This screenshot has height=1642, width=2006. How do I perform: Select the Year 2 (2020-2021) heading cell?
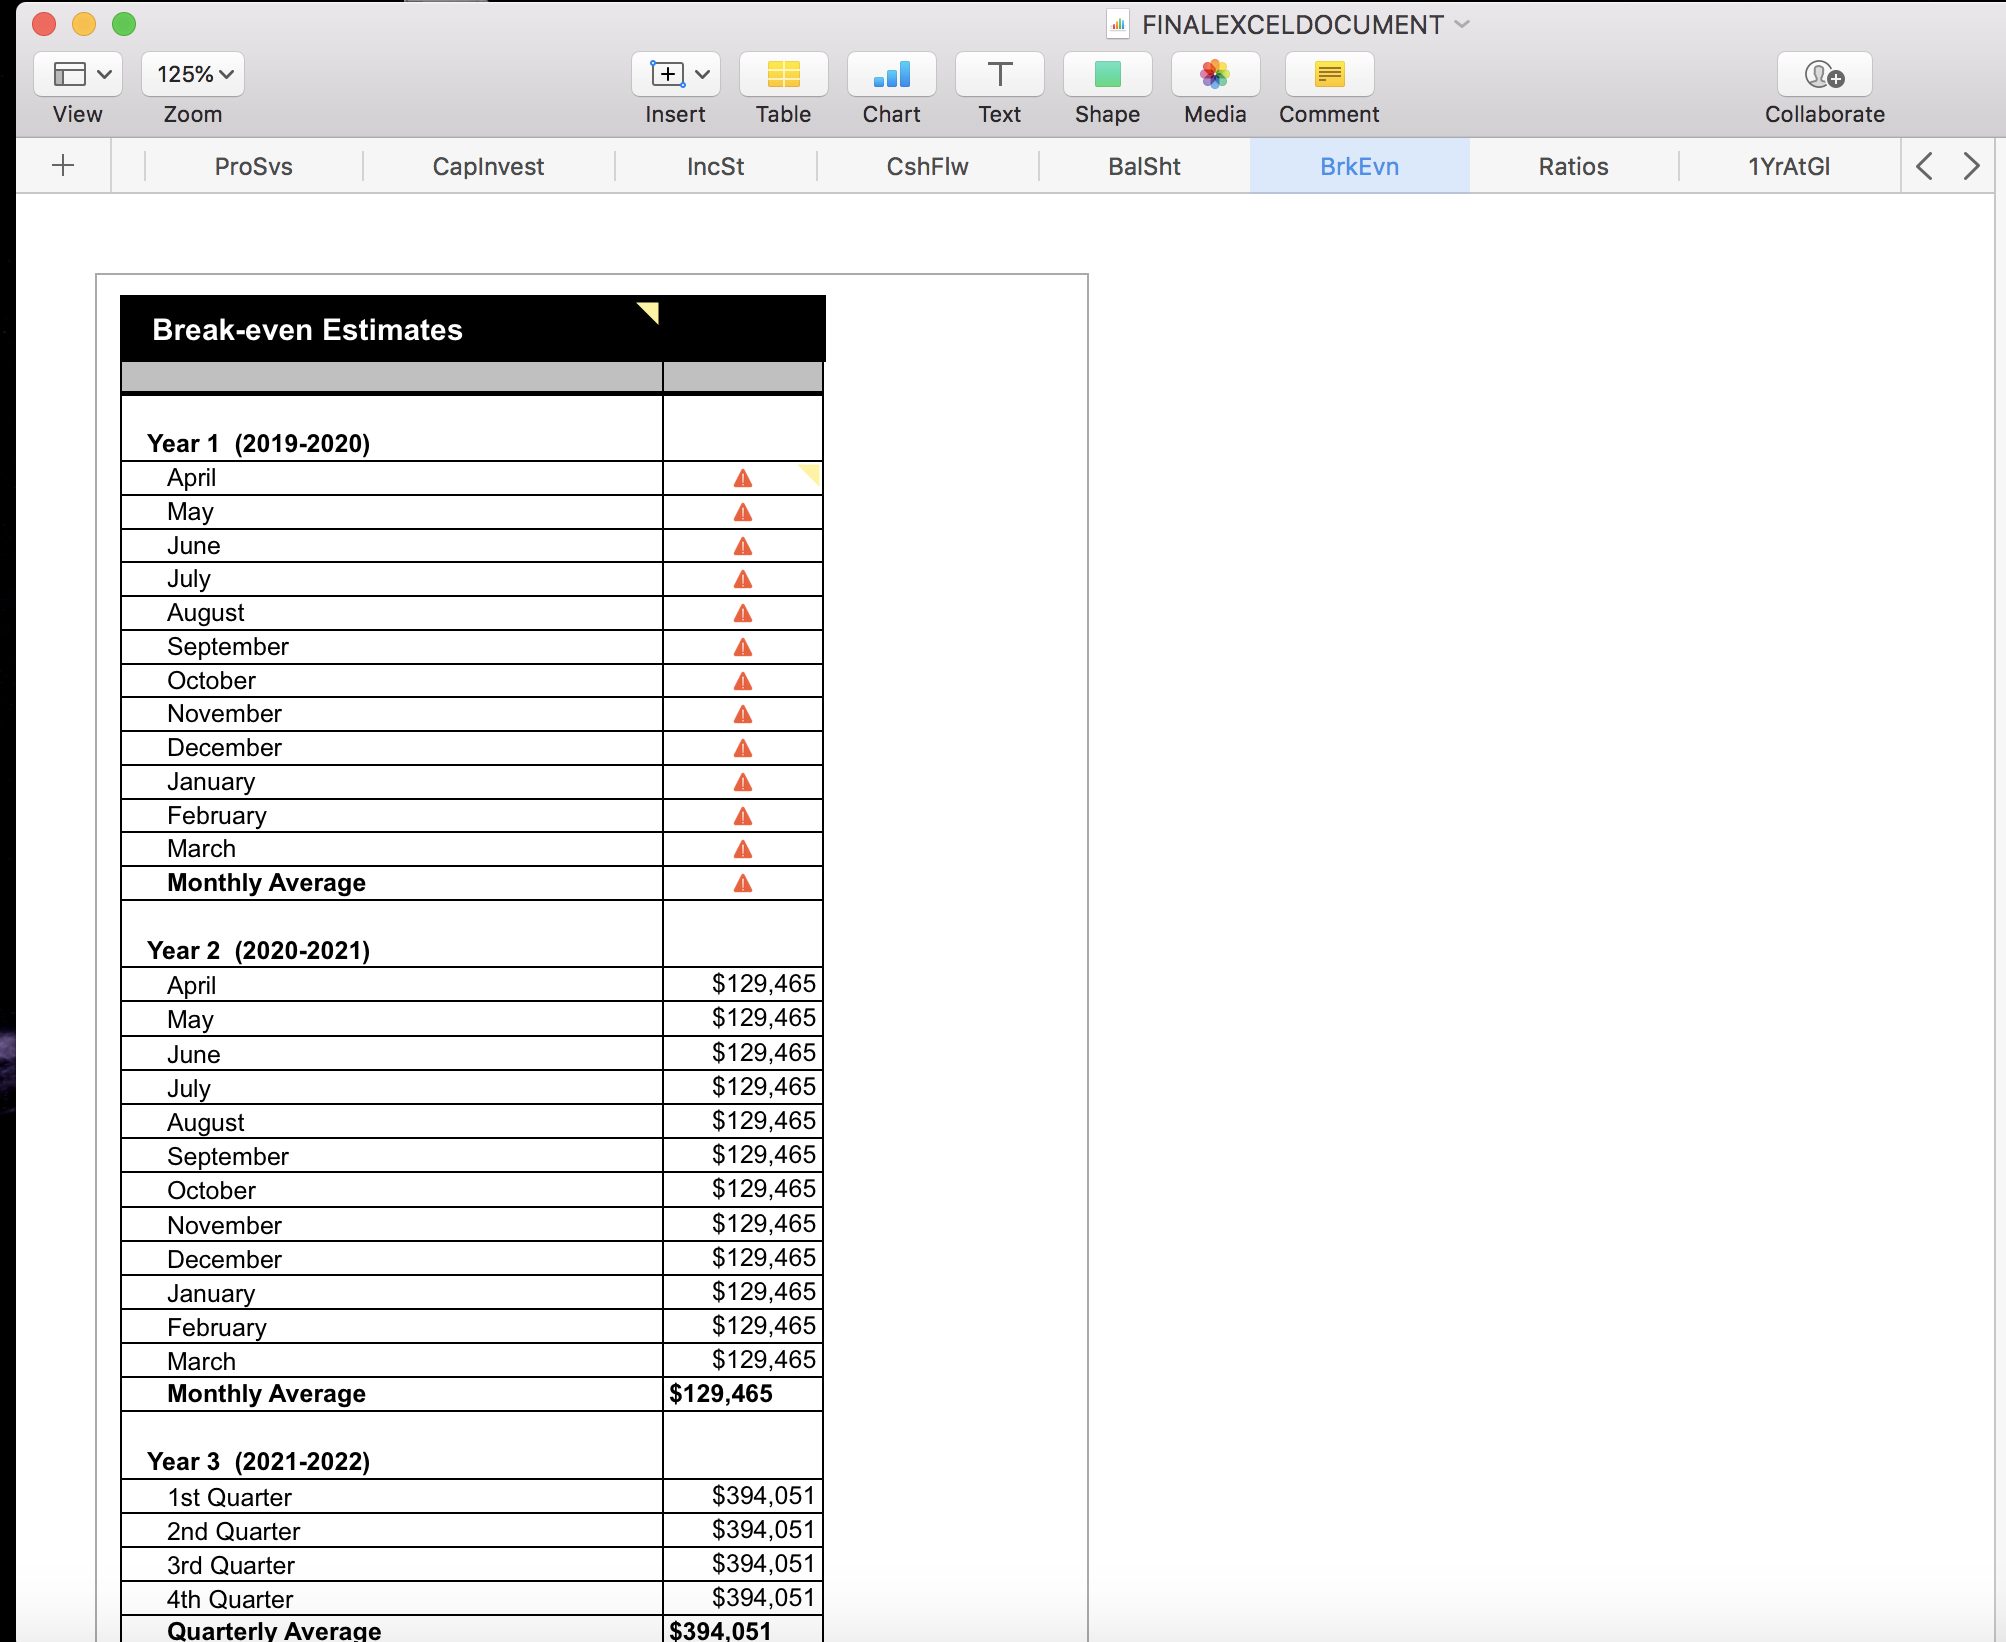pyautogui.click(x=392, y=934)
